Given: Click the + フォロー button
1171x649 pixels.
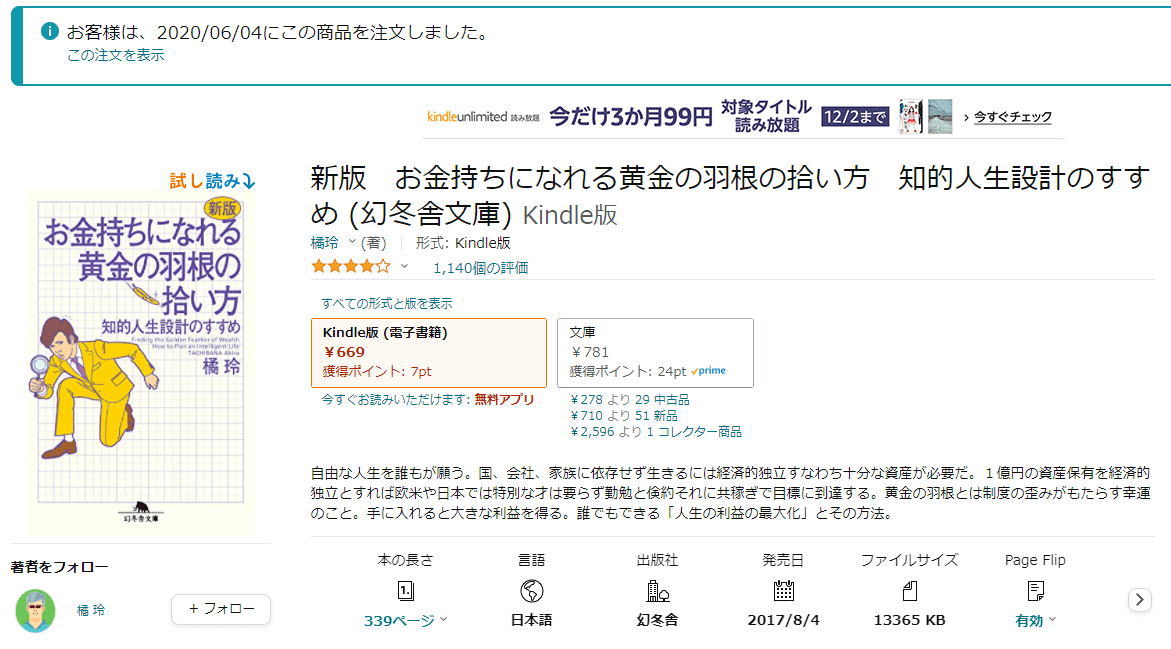Looking at the screenshot, I should [221, 609].
